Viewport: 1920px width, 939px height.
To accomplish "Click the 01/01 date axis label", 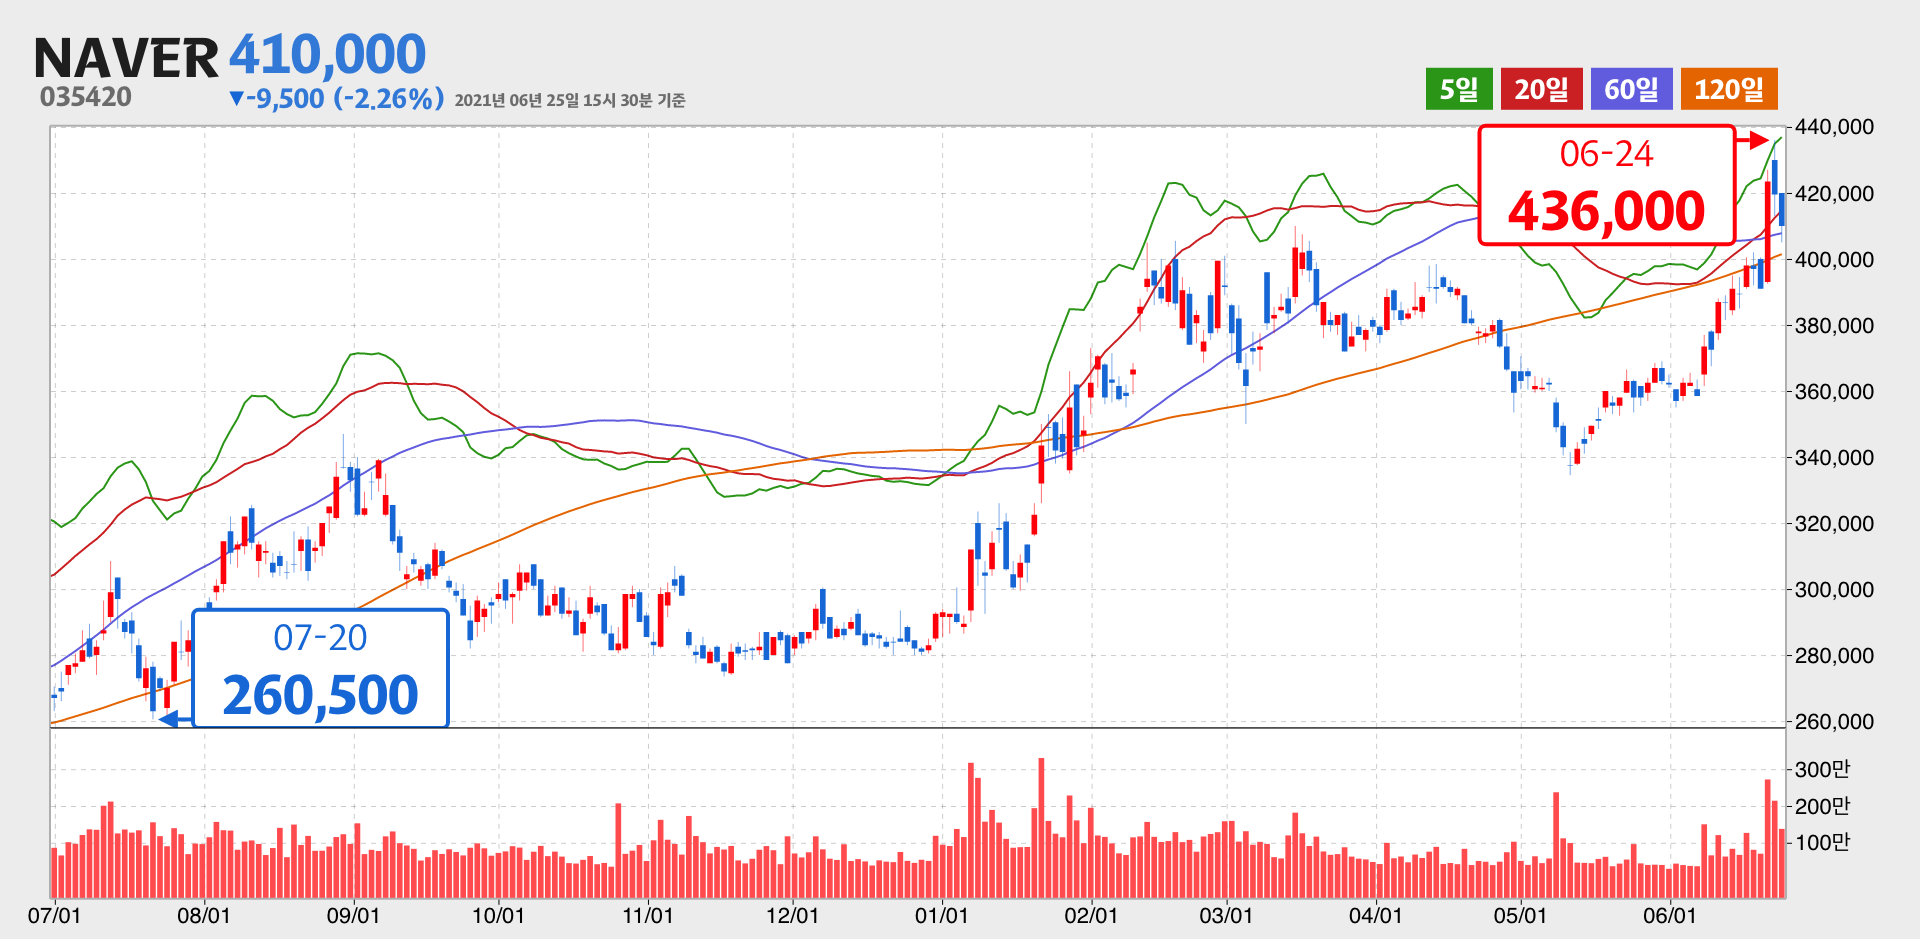I will point(941,915).
